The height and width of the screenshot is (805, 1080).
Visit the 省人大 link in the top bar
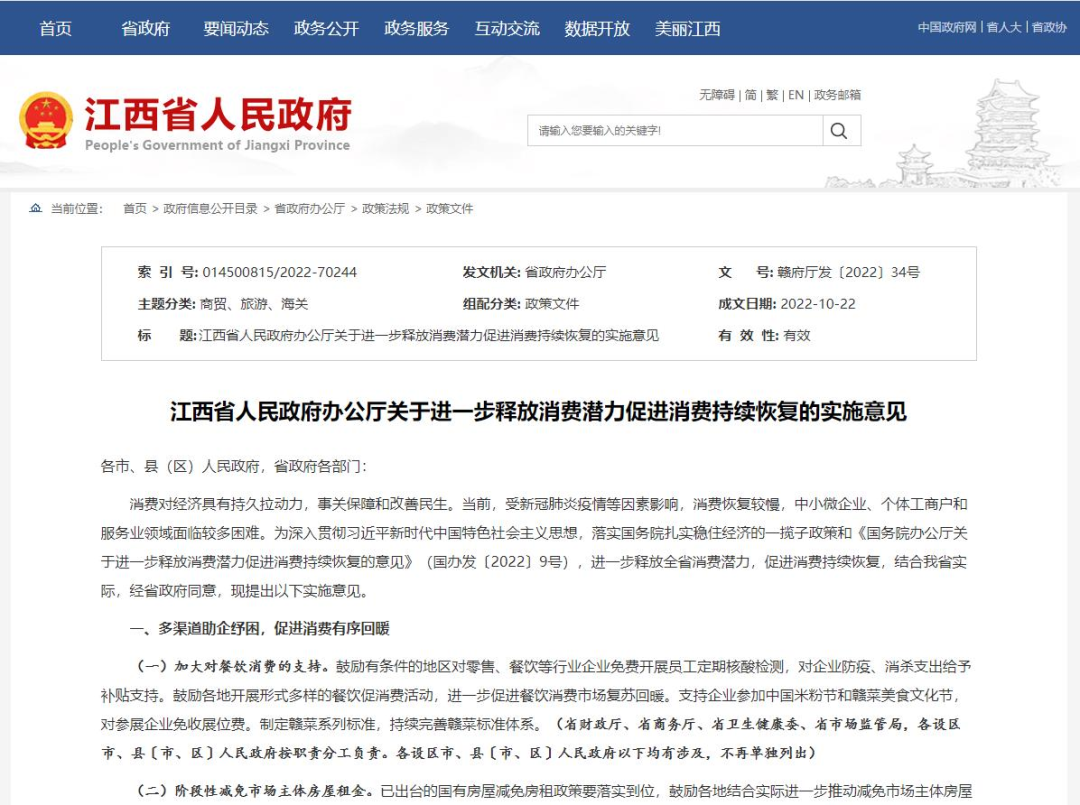(x=1003, y=27)
